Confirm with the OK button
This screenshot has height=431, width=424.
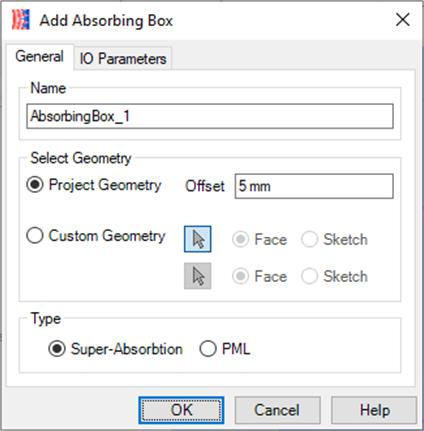[x=181, y=410]
